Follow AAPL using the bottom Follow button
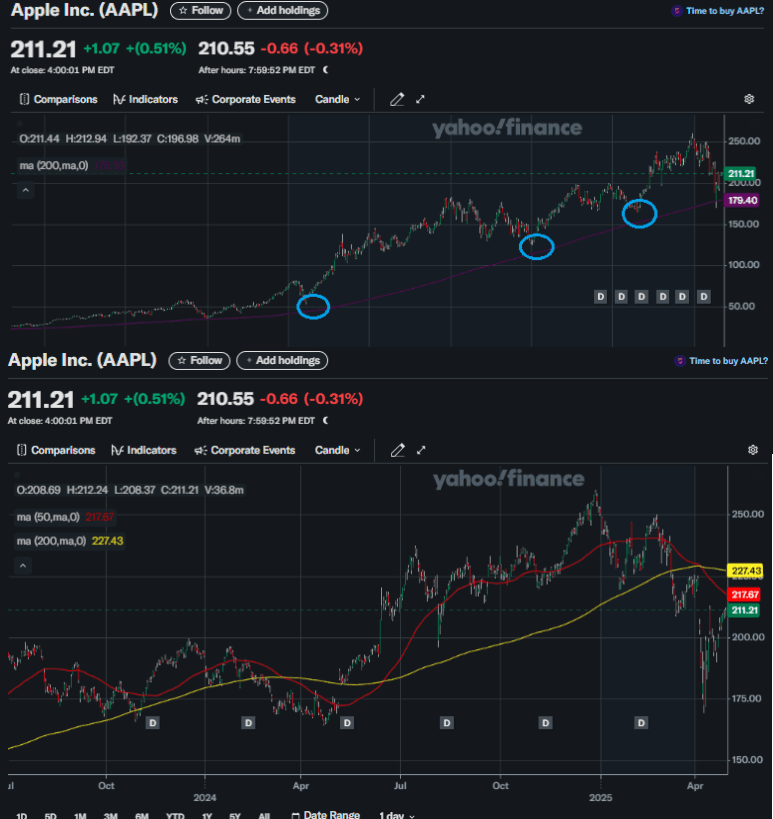 [x=200, y=360]
